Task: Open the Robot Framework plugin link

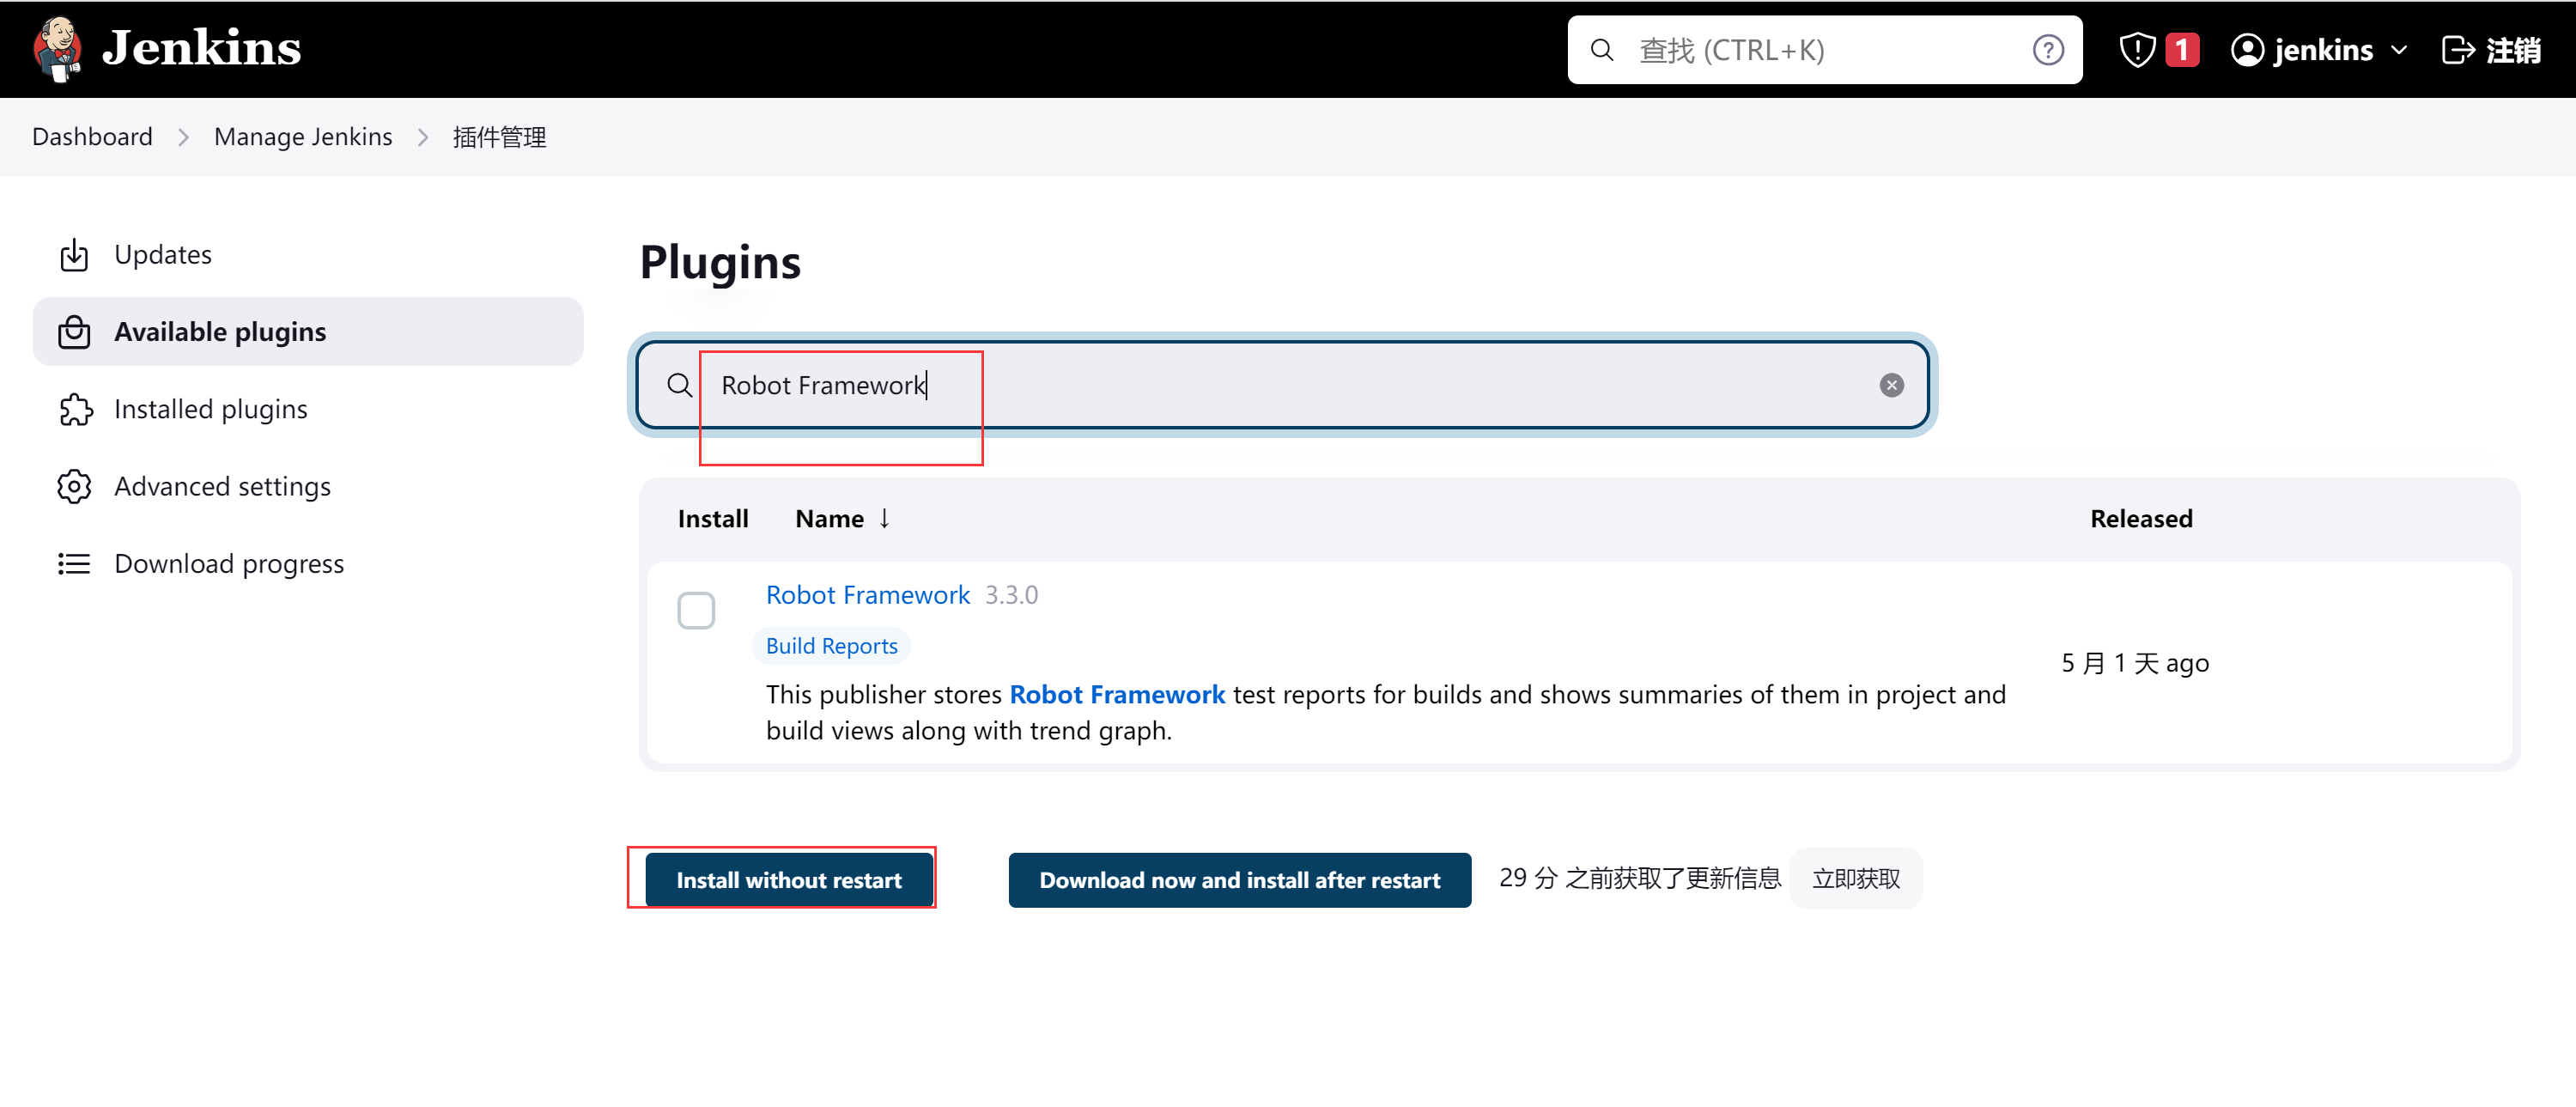Action: [x=867, y=595]
